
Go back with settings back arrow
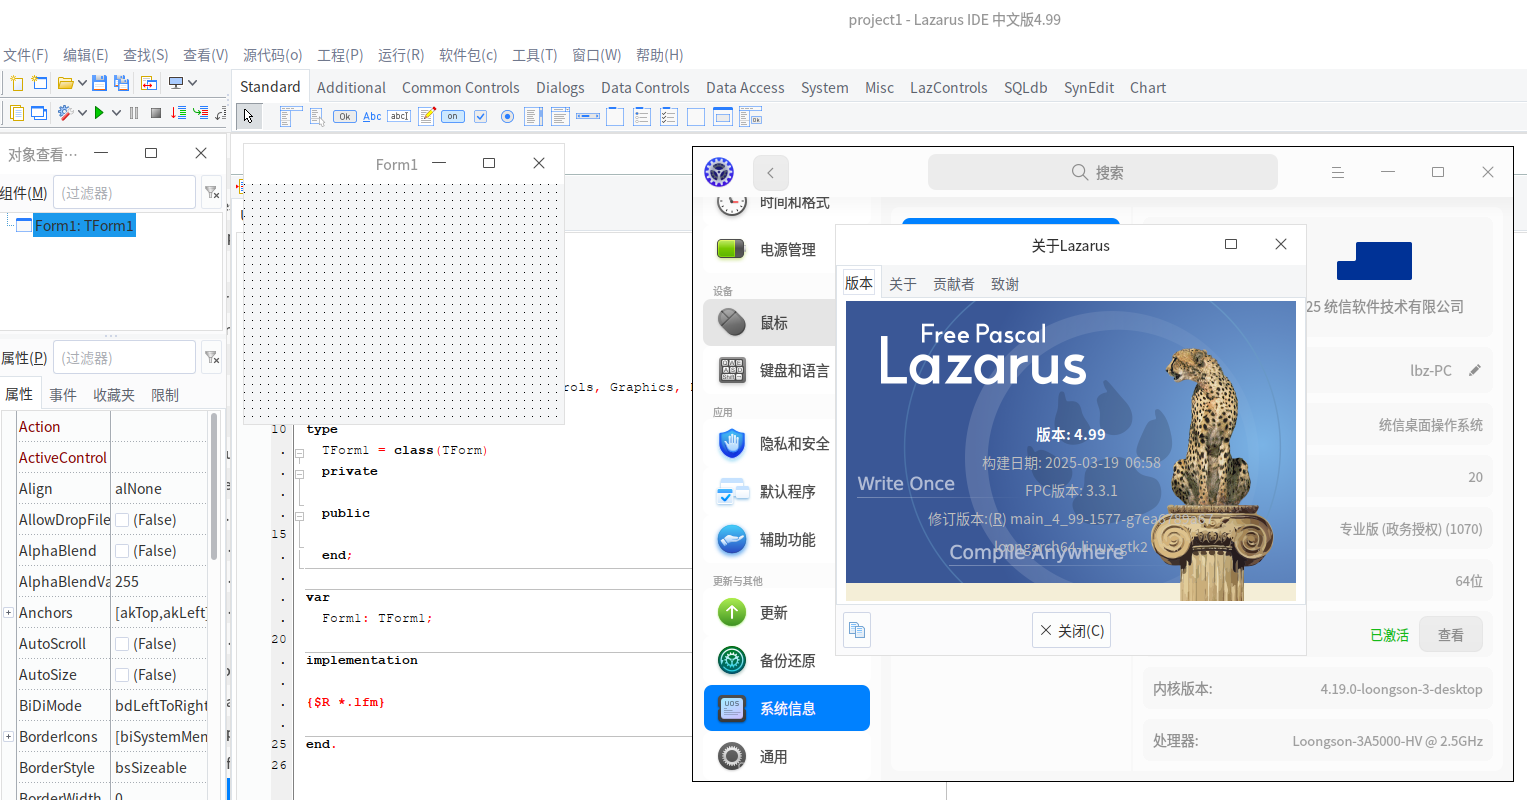click(x=771, y=172)
